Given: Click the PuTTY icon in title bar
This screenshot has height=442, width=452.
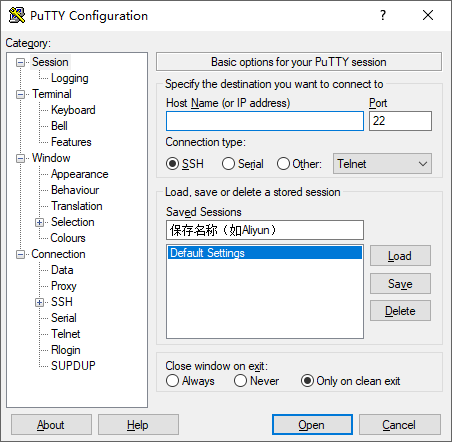Looking at the screenshot, I should point(17,15).
